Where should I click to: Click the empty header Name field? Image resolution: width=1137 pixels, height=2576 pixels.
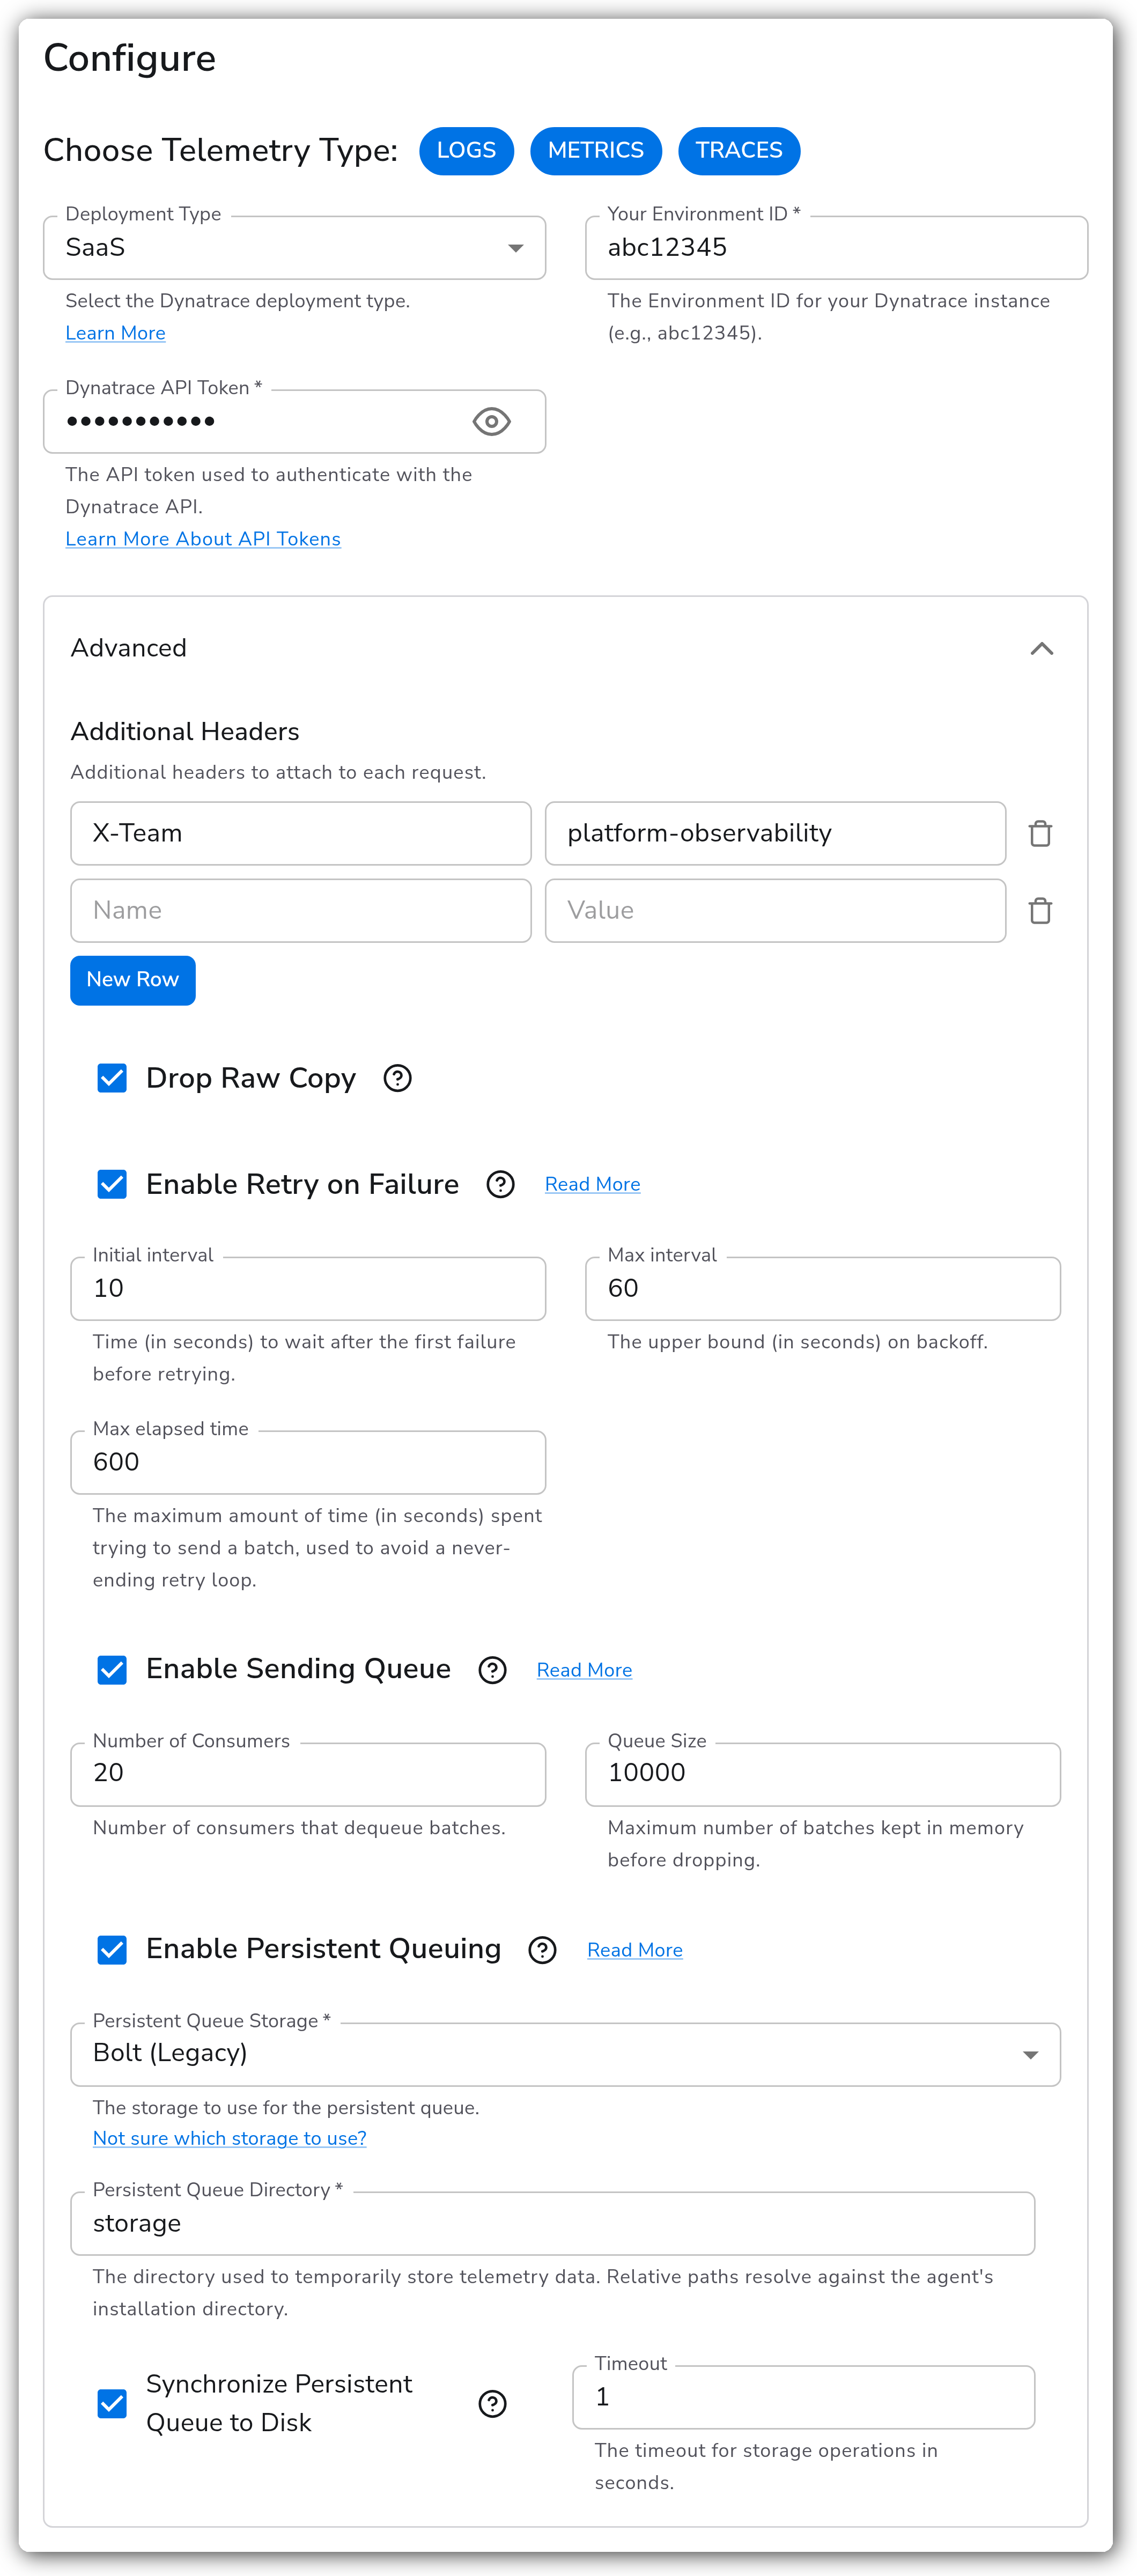coord(301,910)
